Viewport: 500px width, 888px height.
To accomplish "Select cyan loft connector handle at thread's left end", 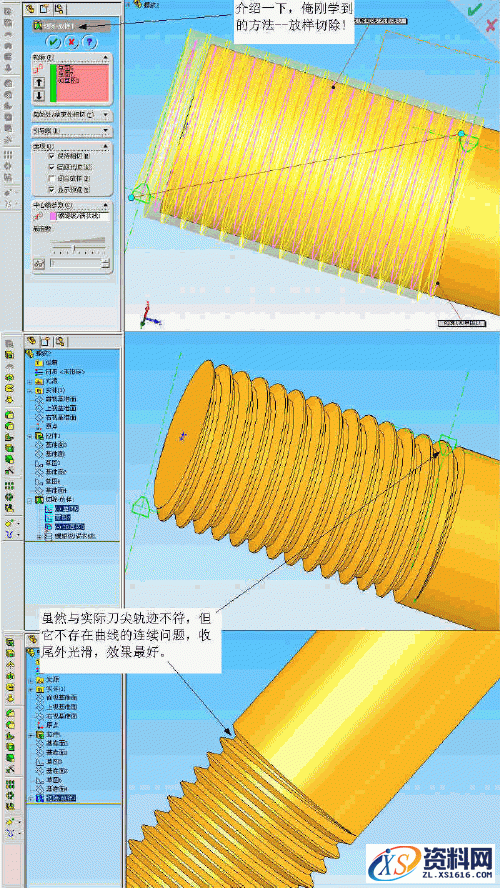I will click(131, 197).
